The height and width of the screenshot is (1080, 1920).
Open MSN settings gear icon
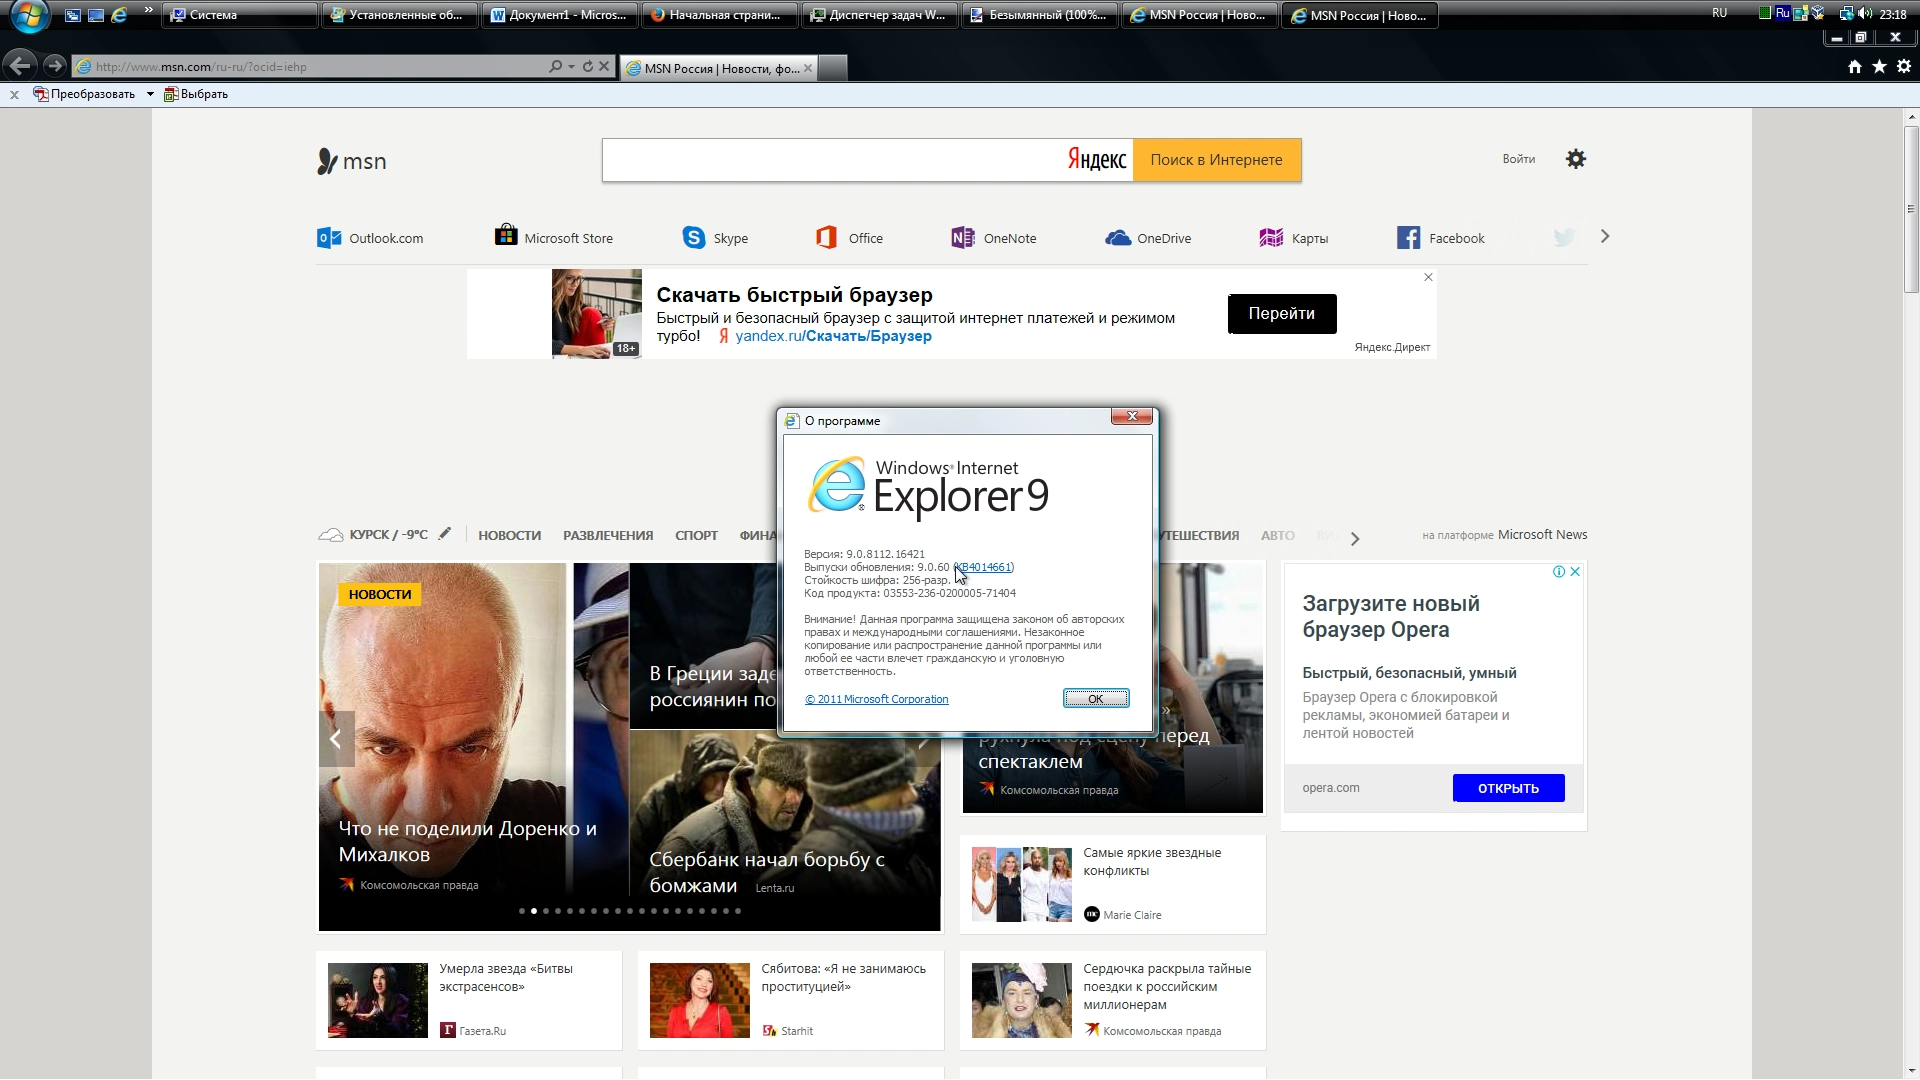pyautogui.click(x=1576, y=159)
